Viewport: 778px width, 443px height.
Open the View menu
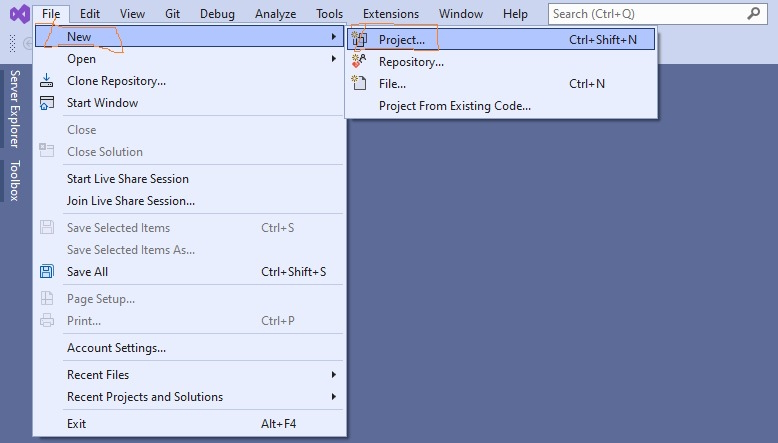132,14
